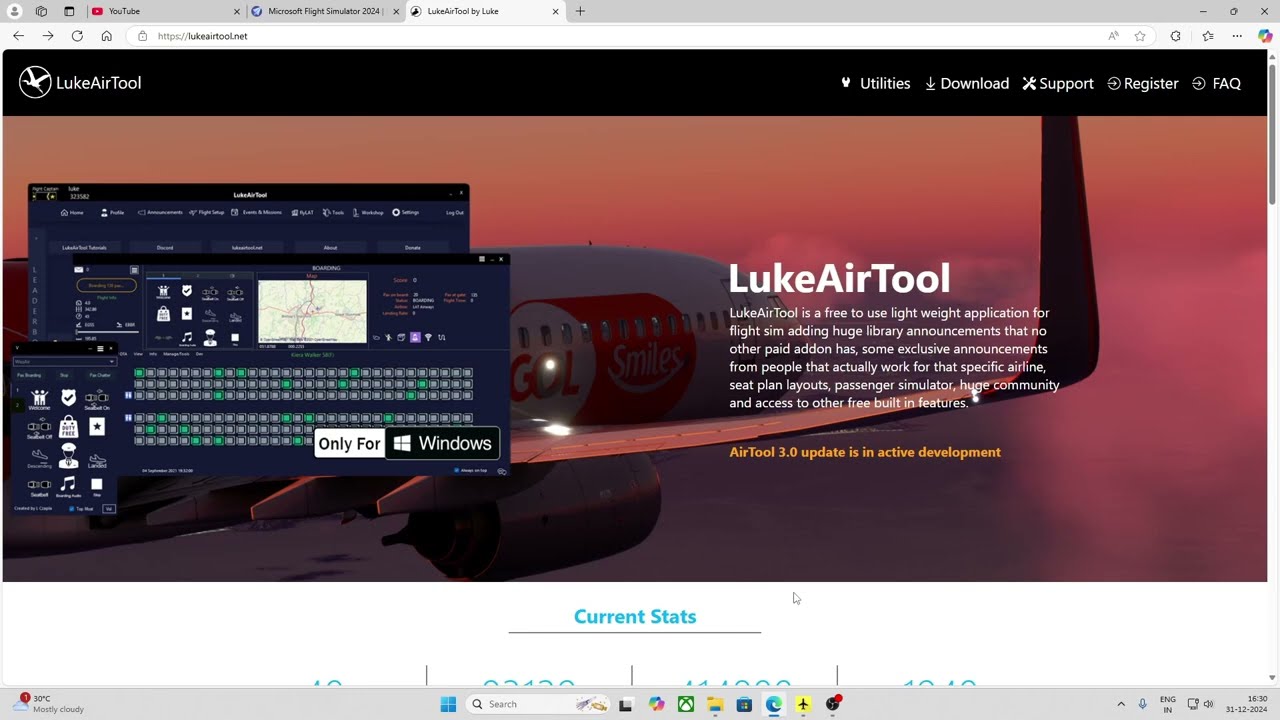This screenshot has height=720, width=1280.
Task: Open the Tab actions menu
Action: point(69,11)
